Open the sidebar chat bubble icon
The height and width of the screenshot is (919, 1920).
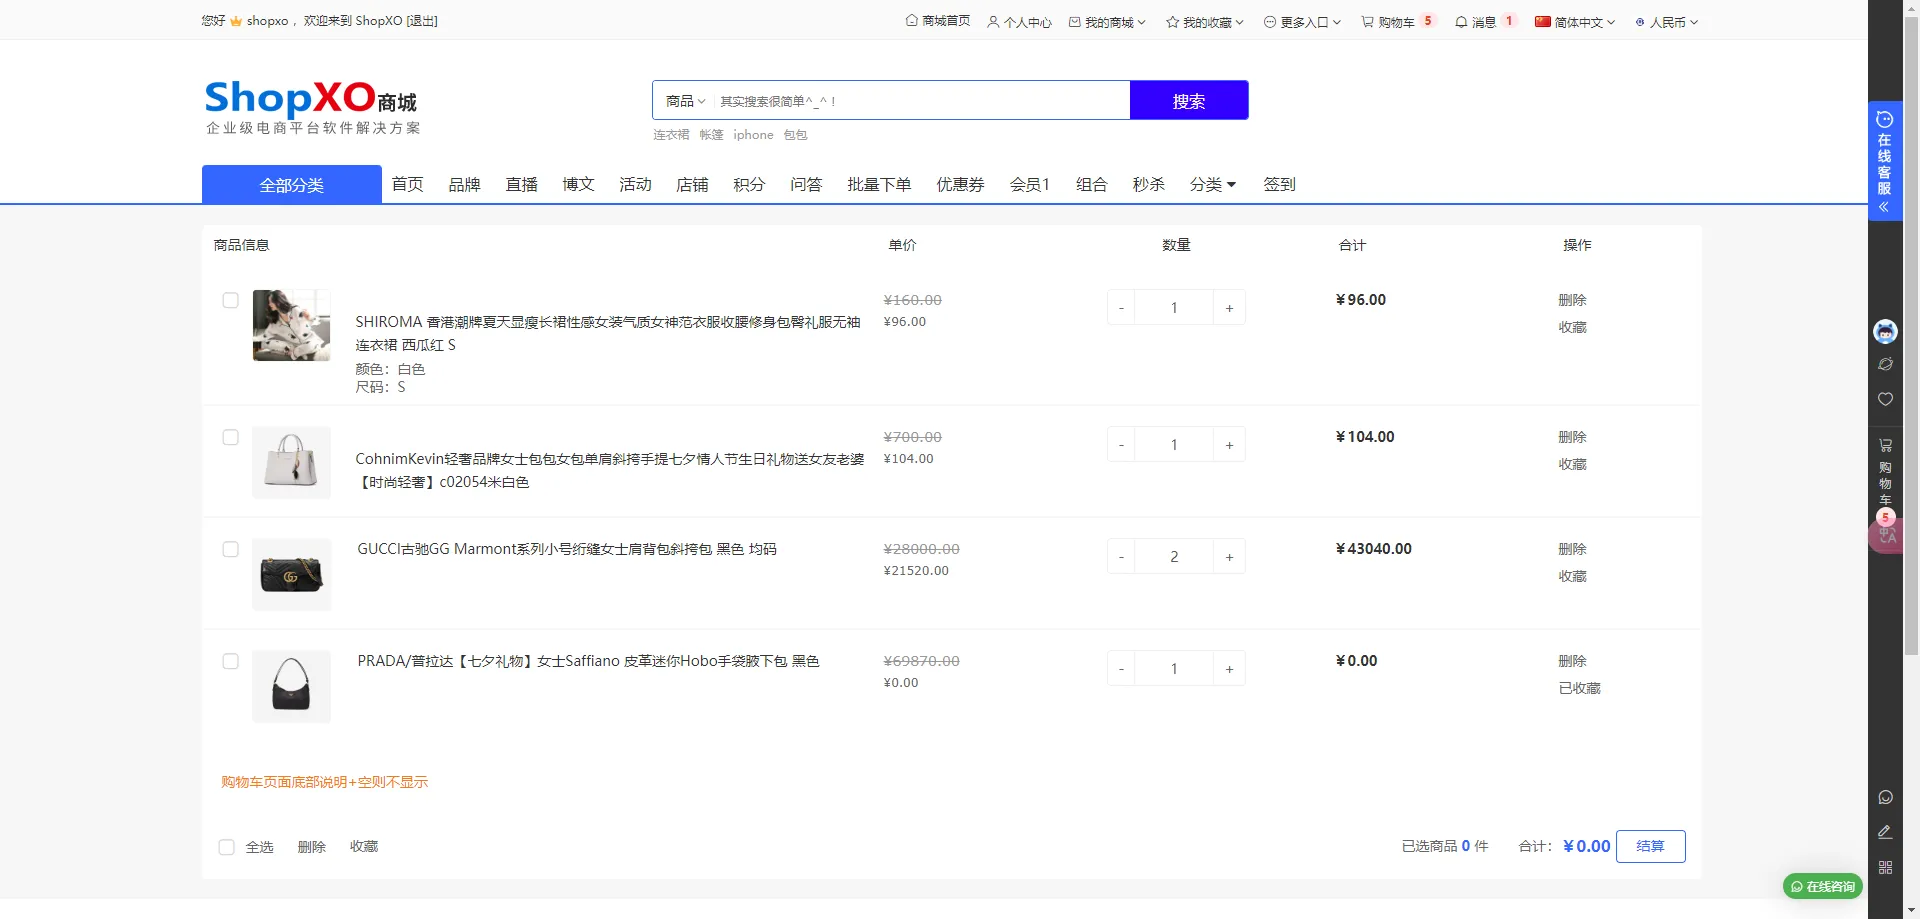pyautogui.click(x=1885, y=797)
